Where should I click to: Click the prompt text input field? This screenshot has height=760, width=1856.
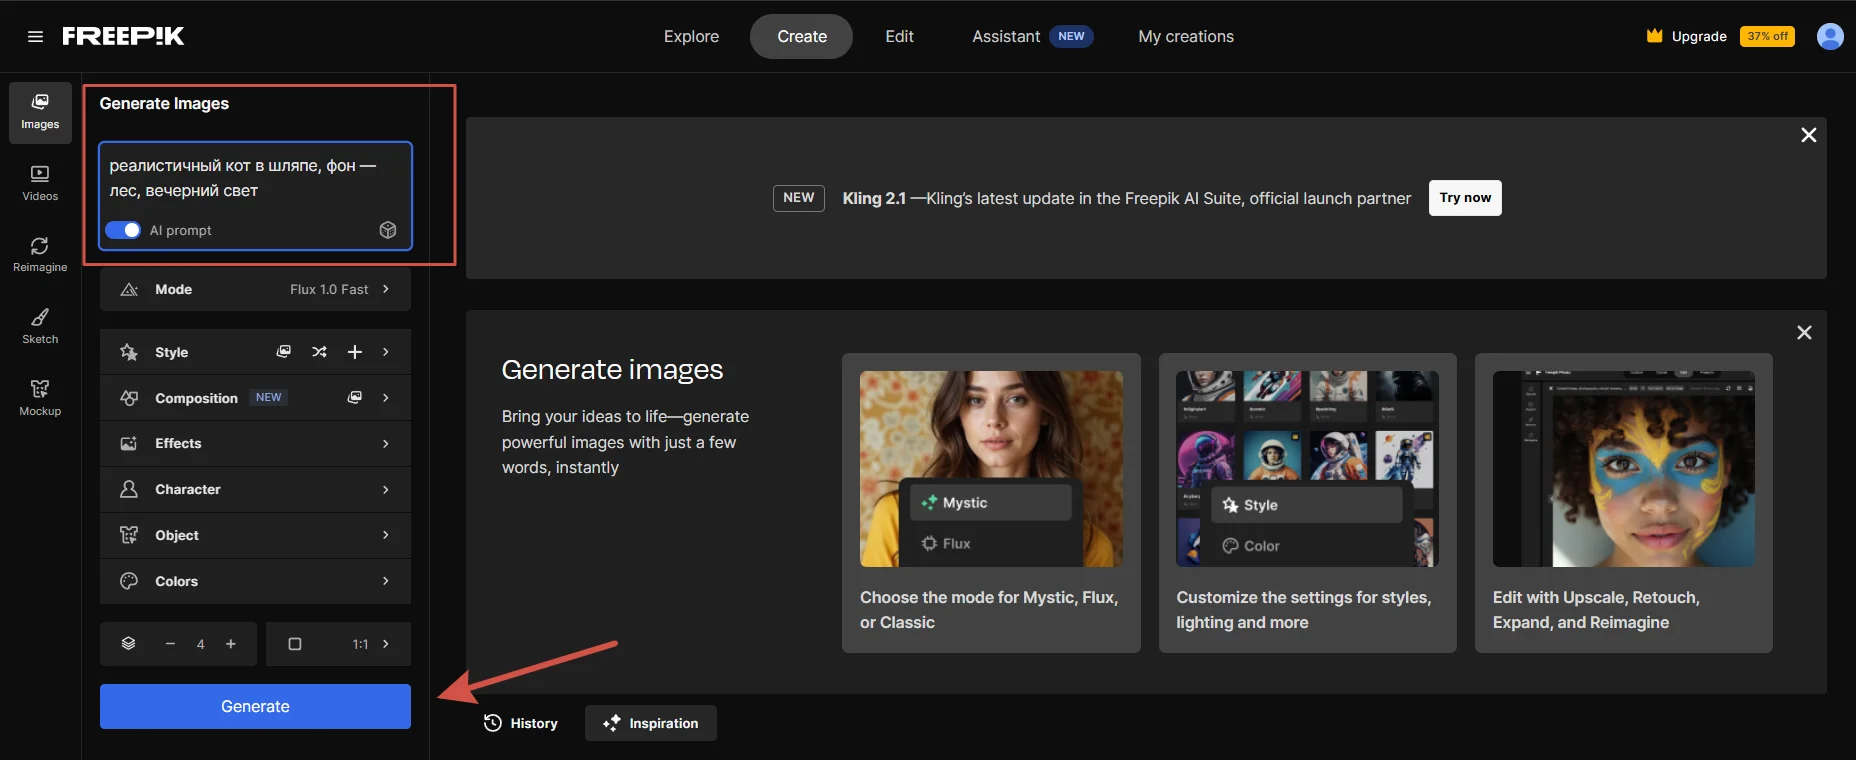click(x=255, y=178)
